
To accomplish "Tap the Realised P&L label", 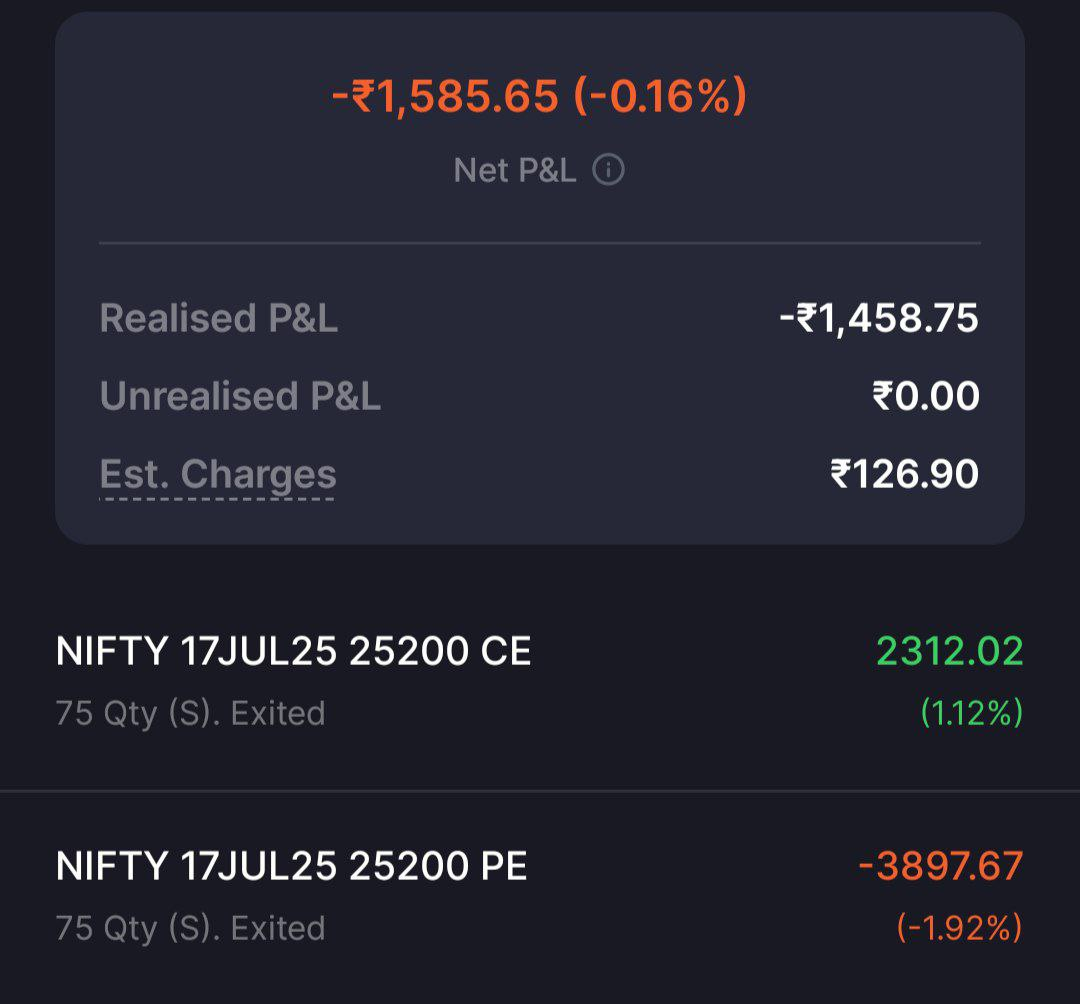I will [x=219, y=318].
